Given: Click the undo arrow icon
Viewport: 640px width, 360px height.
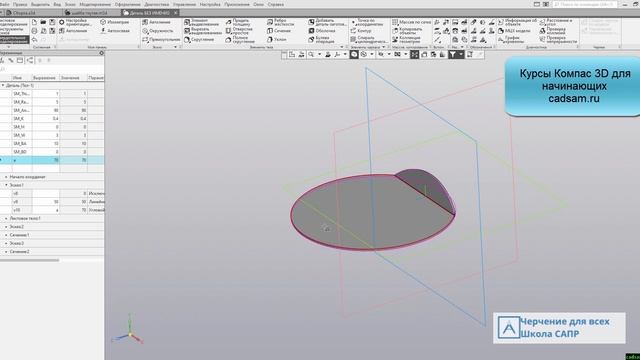Looking at the screenshot, I should tap(34, 40).
